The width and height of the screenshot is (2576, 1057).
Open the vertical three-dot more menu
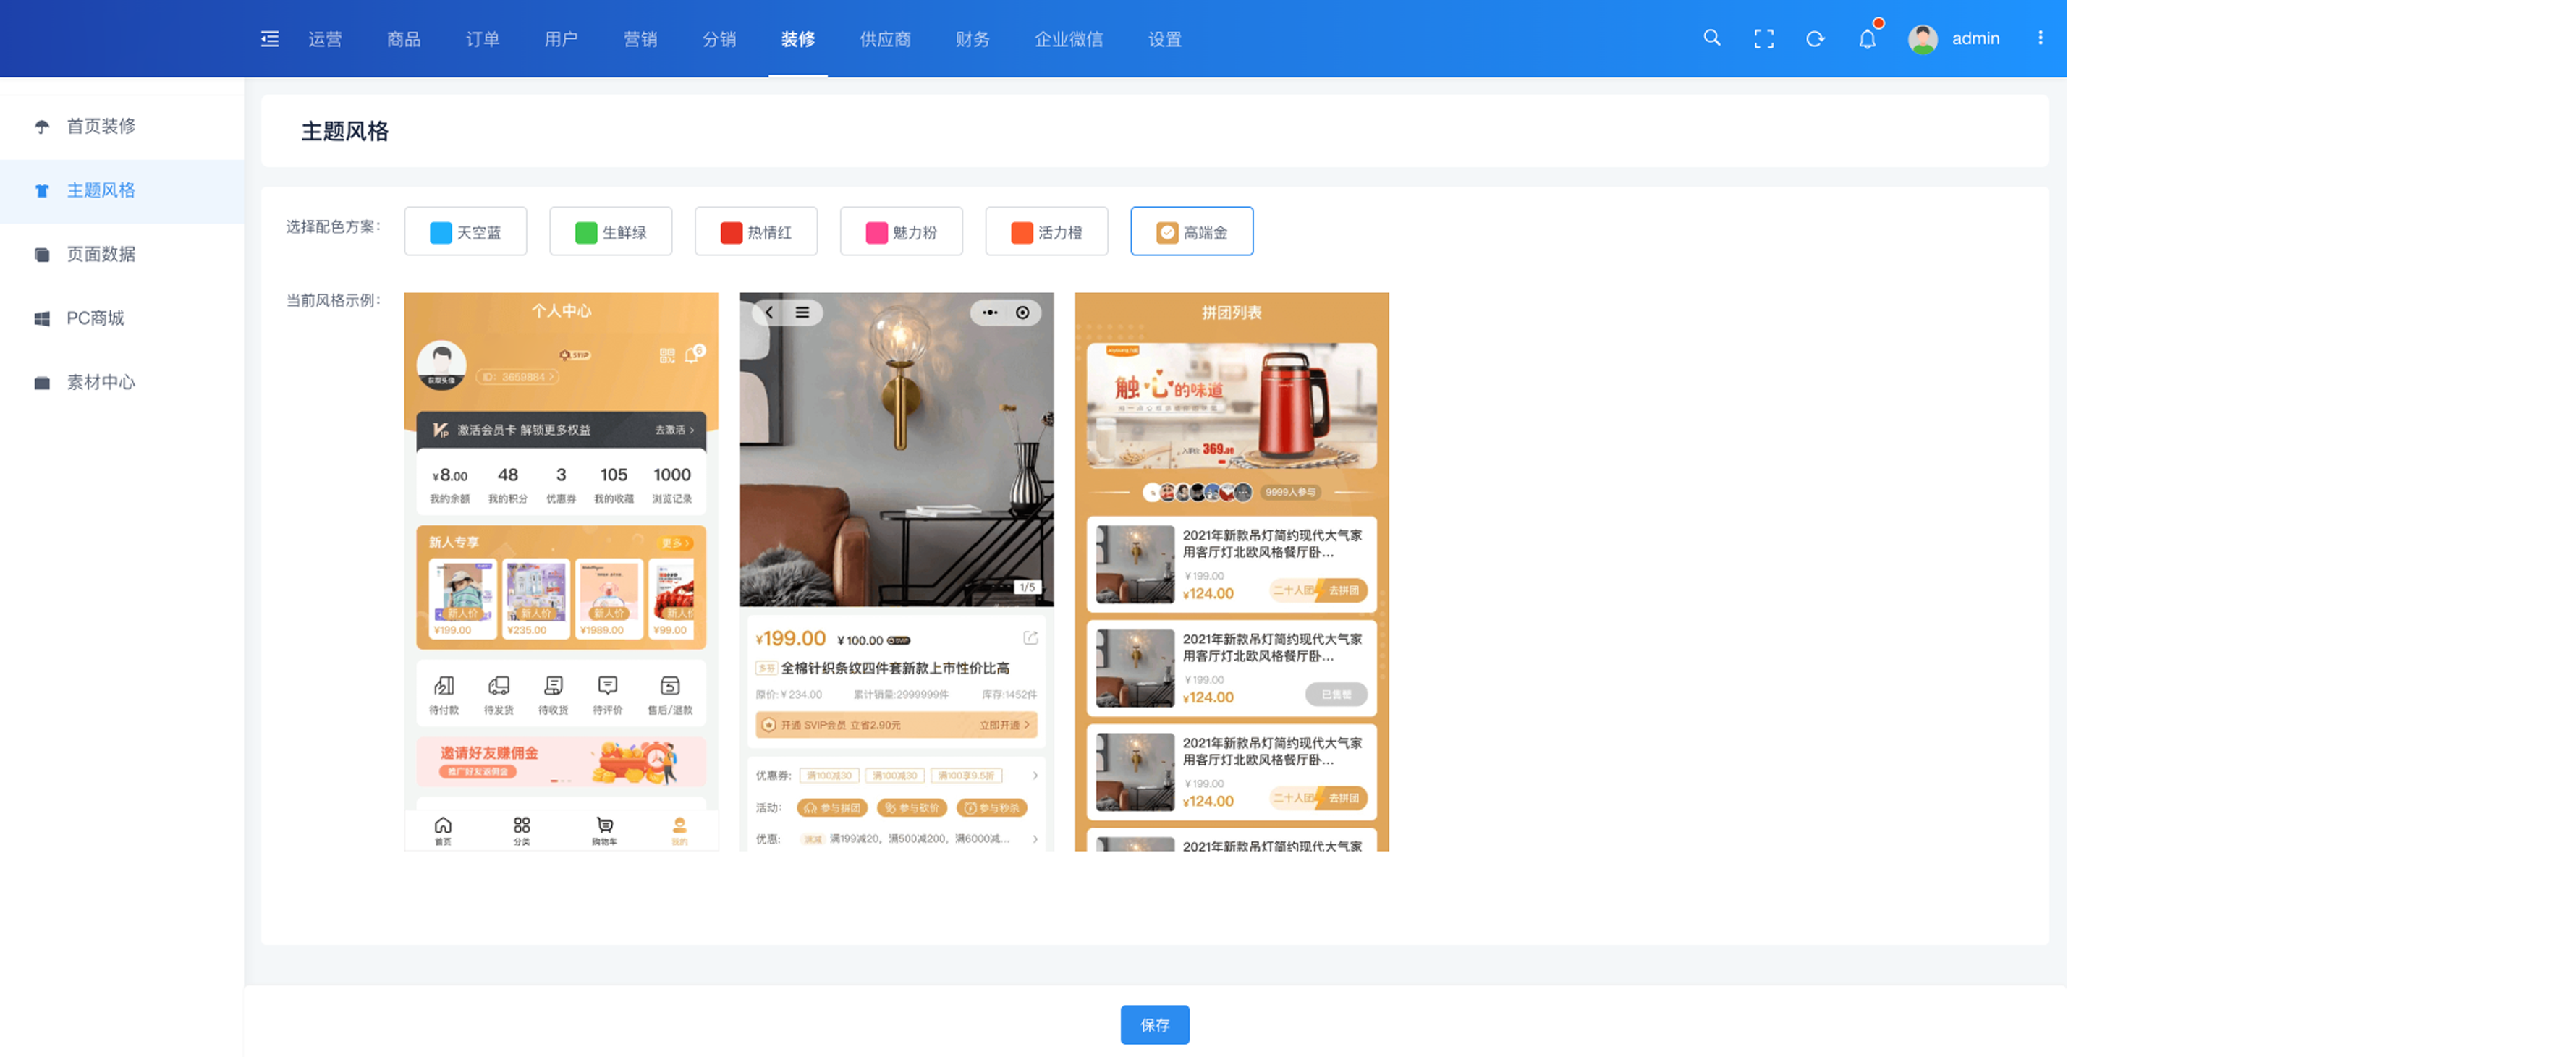click(2040, 38)
